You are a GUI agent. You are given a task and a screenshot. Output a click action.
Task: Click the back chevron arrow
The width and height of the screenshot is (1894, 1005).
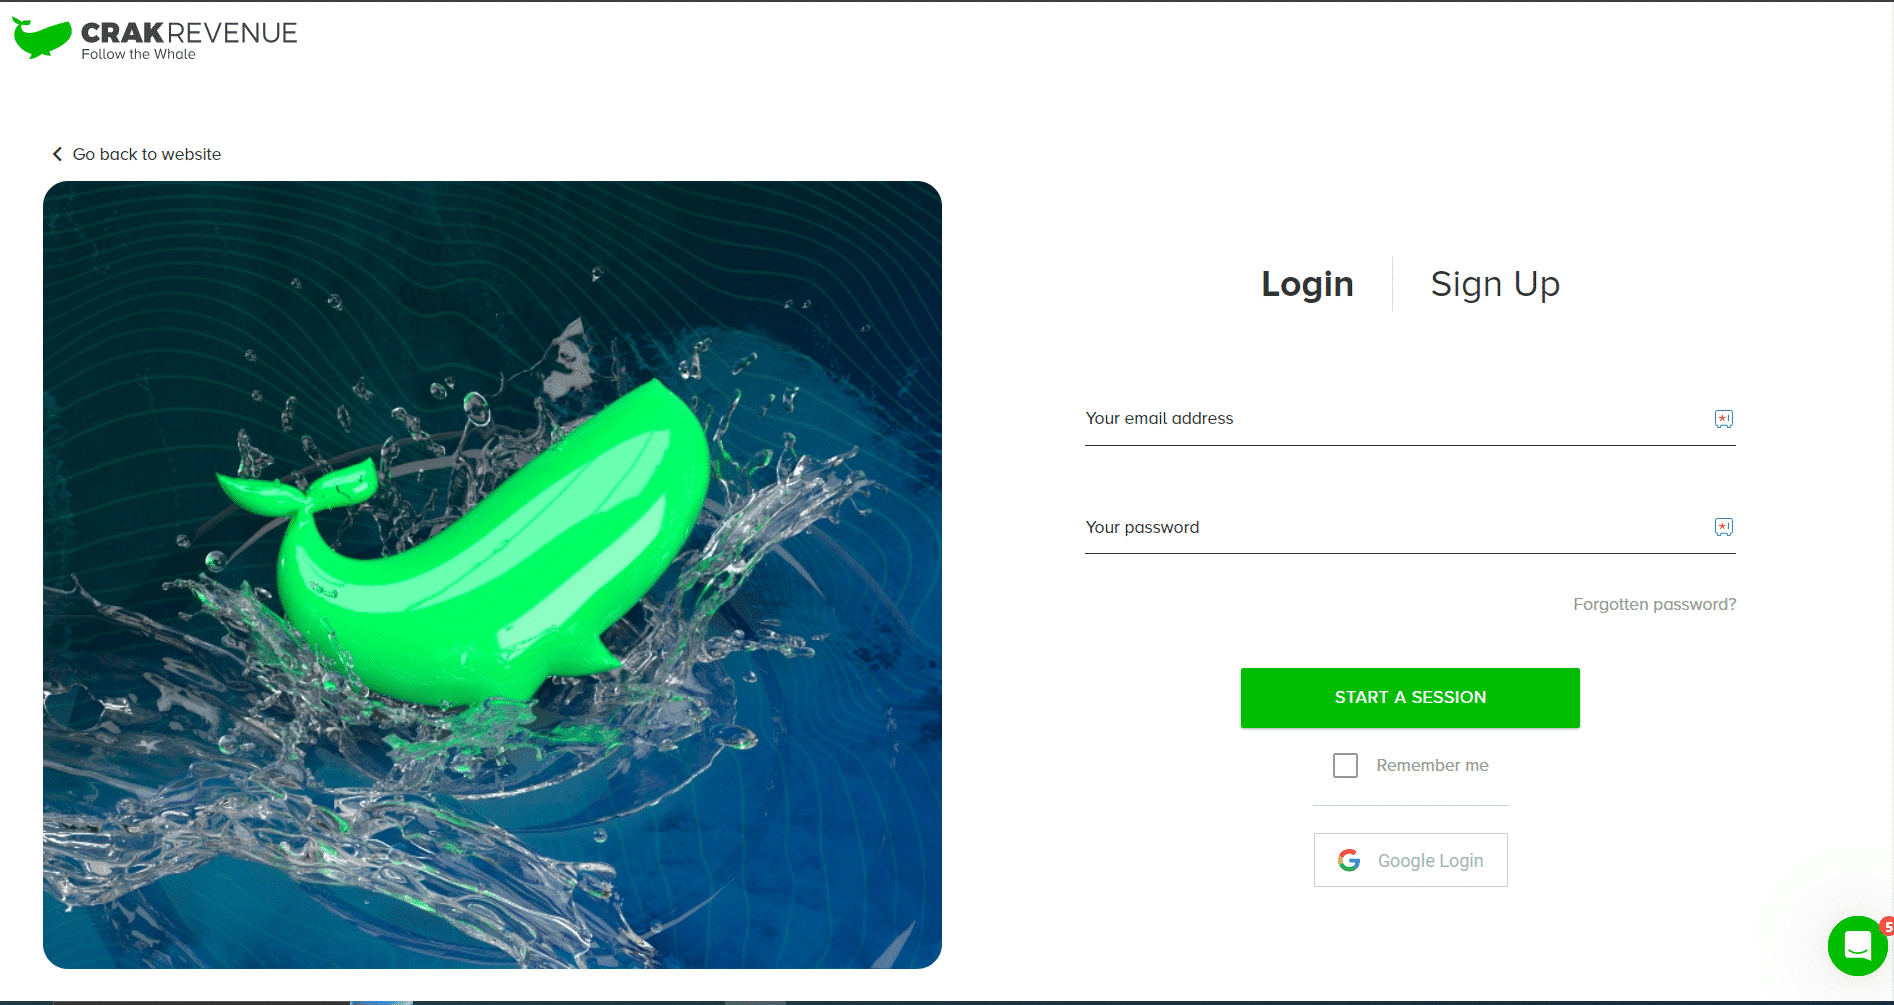point(57,154)
